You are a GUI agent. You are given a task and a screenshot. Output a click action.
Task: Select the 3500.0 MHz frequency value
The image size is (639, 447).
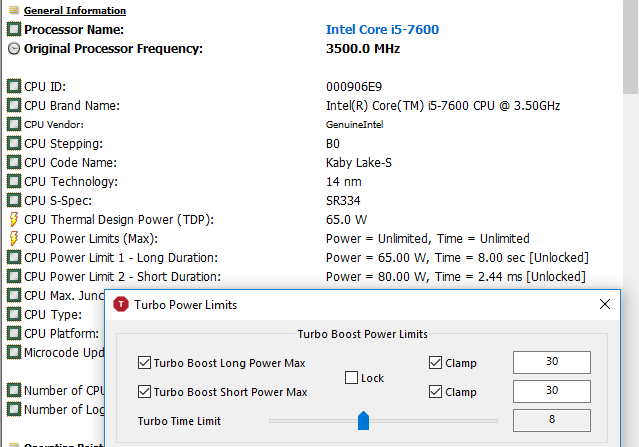click(363, 48)
